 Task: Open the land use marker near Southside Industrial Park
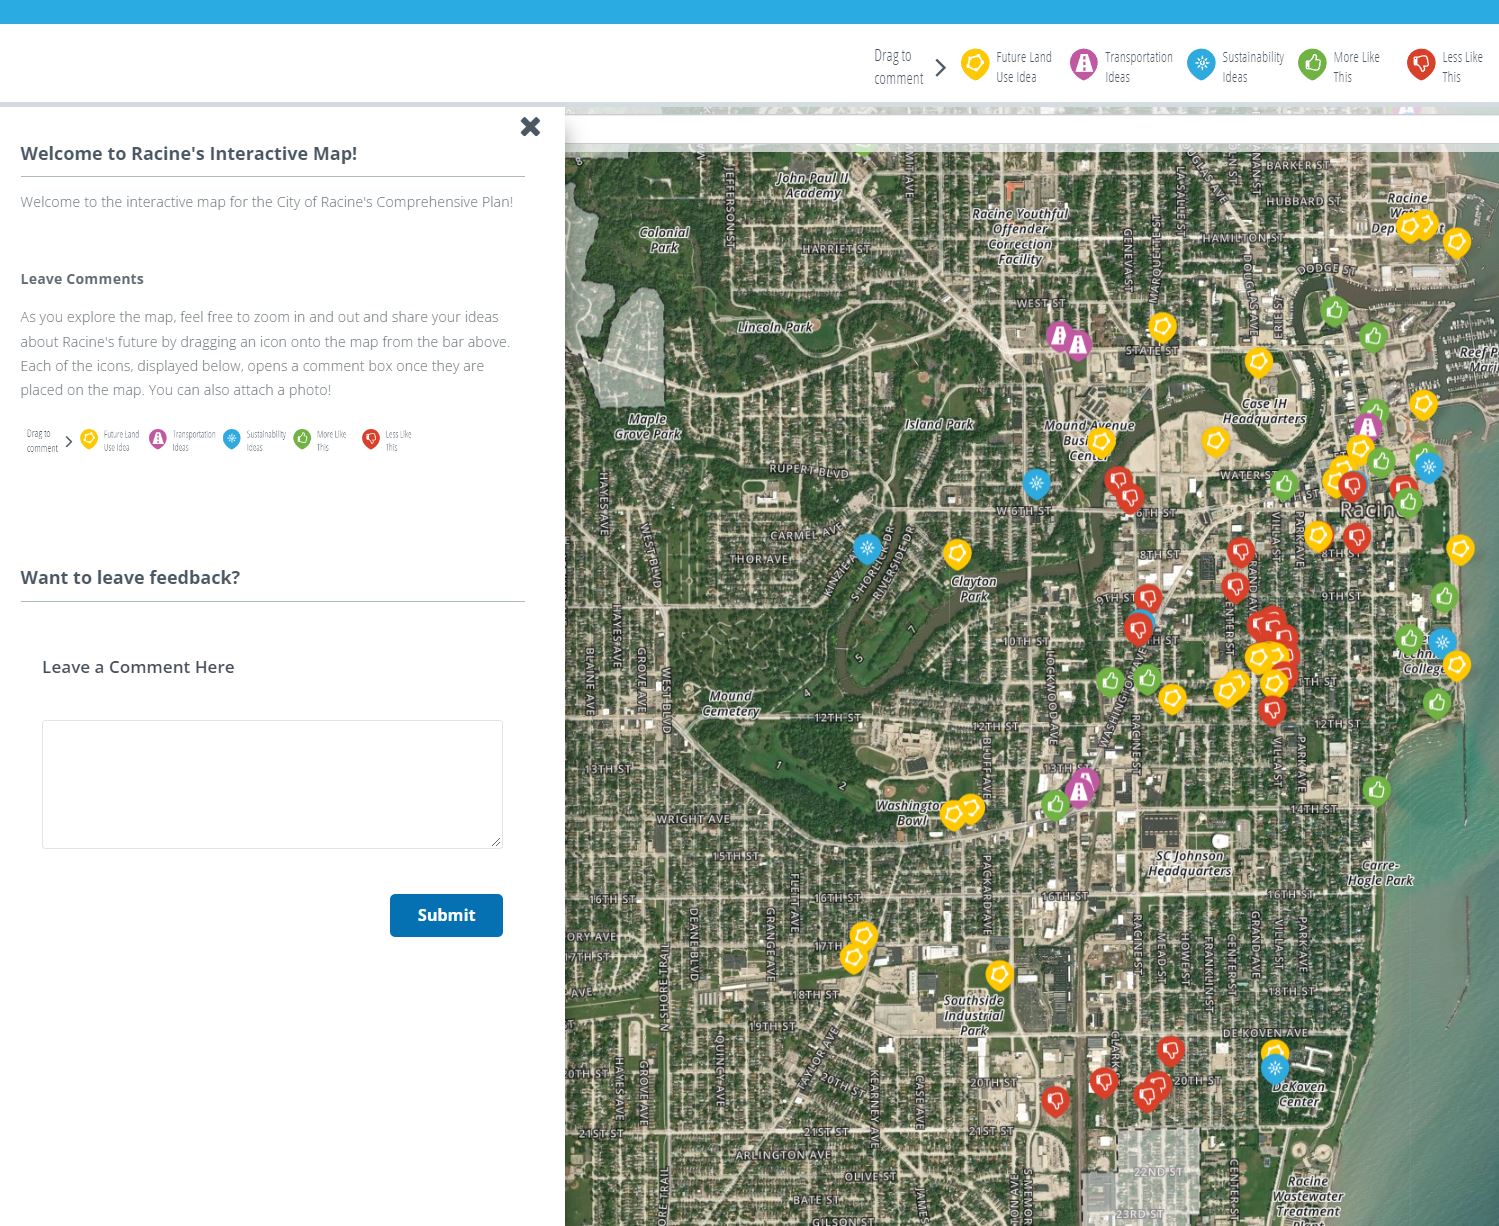point(999,975)
